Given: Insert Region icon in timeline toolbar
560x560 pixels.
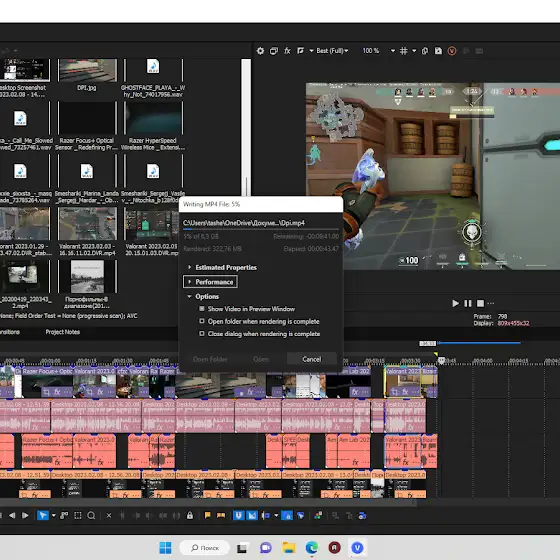Looking at the screenshot, I should point(221,515).
